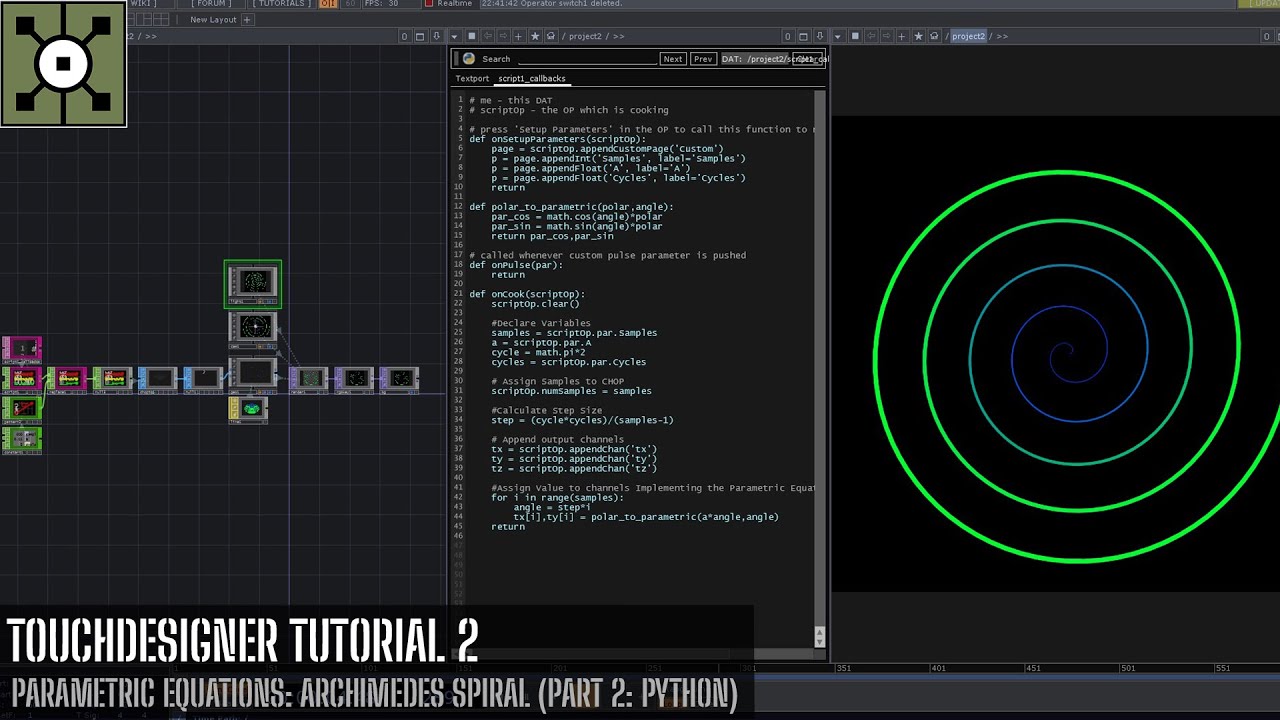The image size is (1280, 720).
Task: Toggle the '60' frame rate button
Action: tap(350, 4)
